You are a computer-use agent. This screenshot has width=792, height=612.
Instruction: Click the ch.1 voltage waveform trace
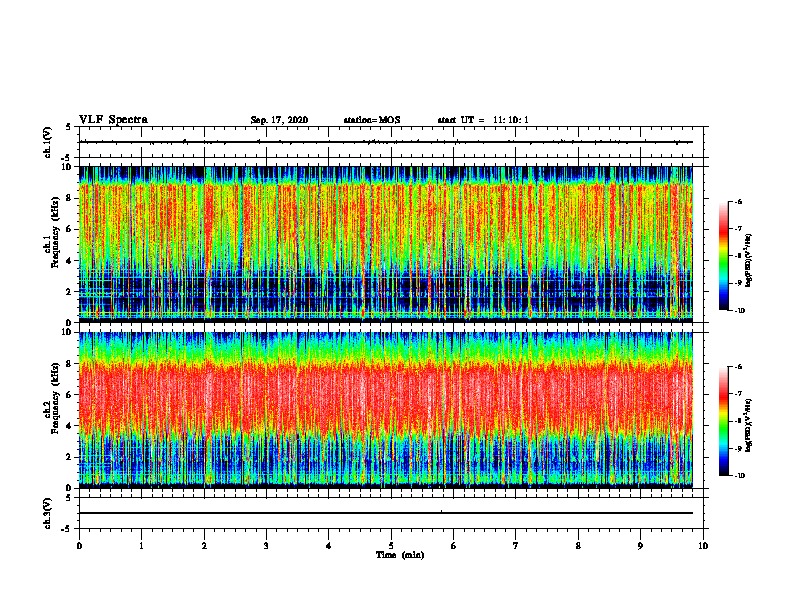coord(386,142)
